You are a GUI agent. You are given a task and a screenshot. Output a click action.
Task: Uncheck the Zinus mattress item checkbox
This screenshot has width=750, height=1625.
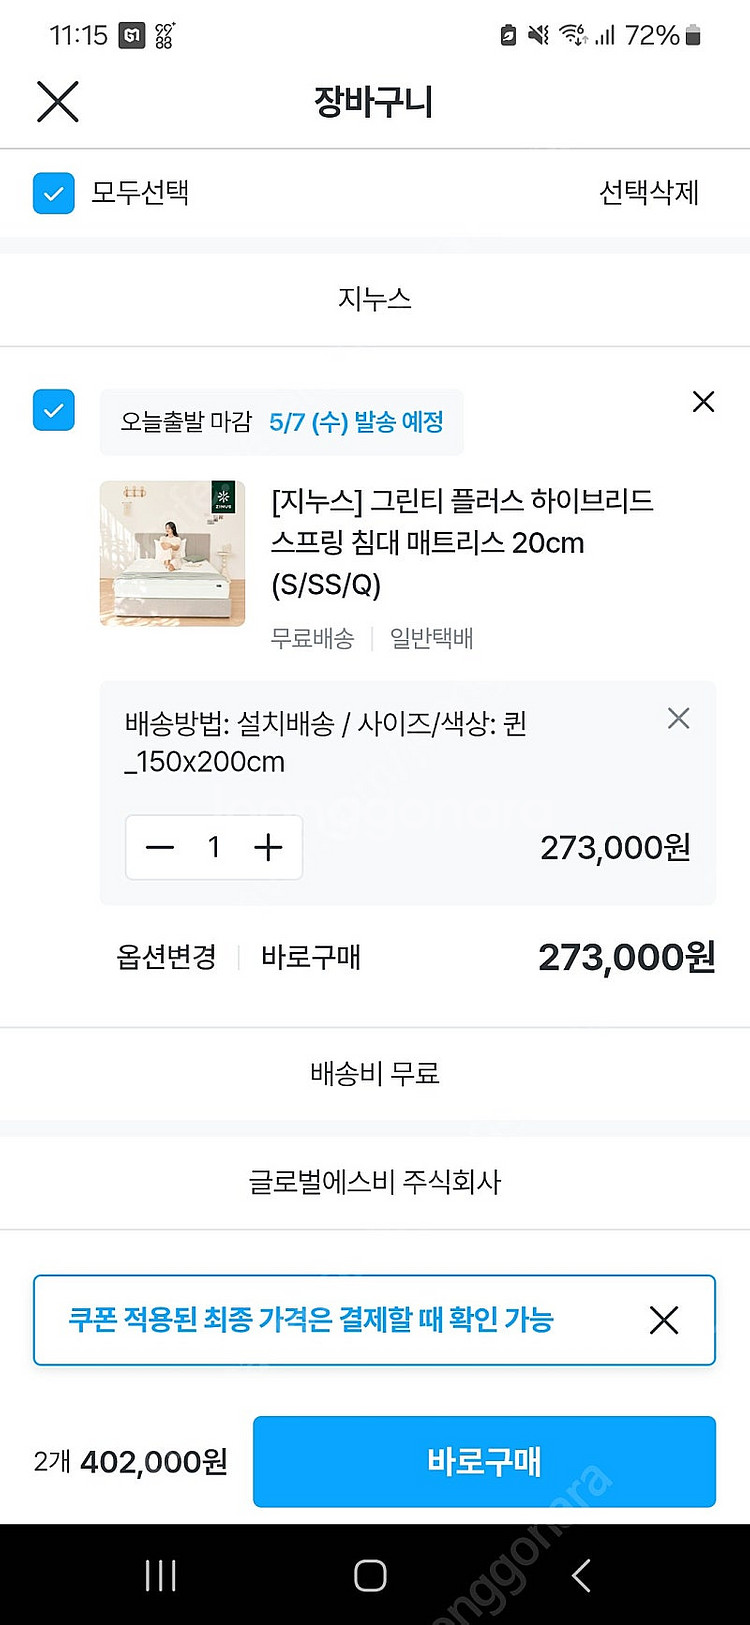(54, 410)
